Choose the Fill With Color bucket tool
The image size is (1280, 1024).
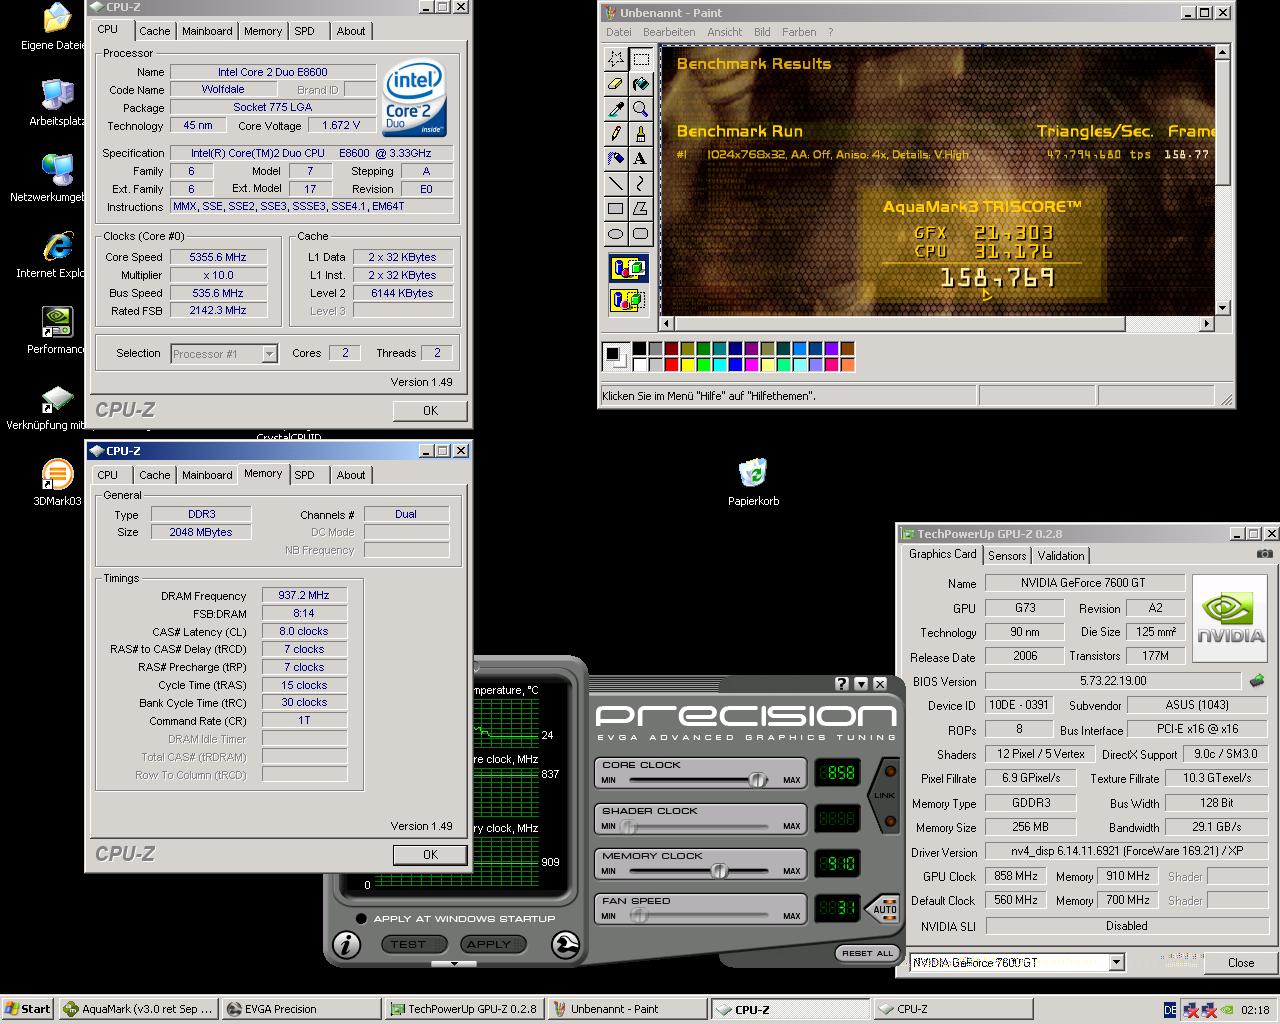tap(641, 84)
